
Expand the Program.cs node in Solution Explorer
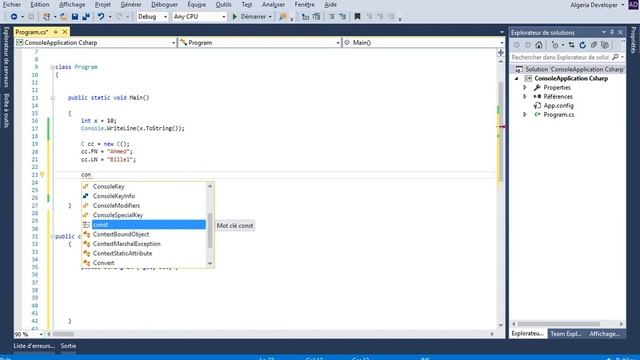(525, 115)
